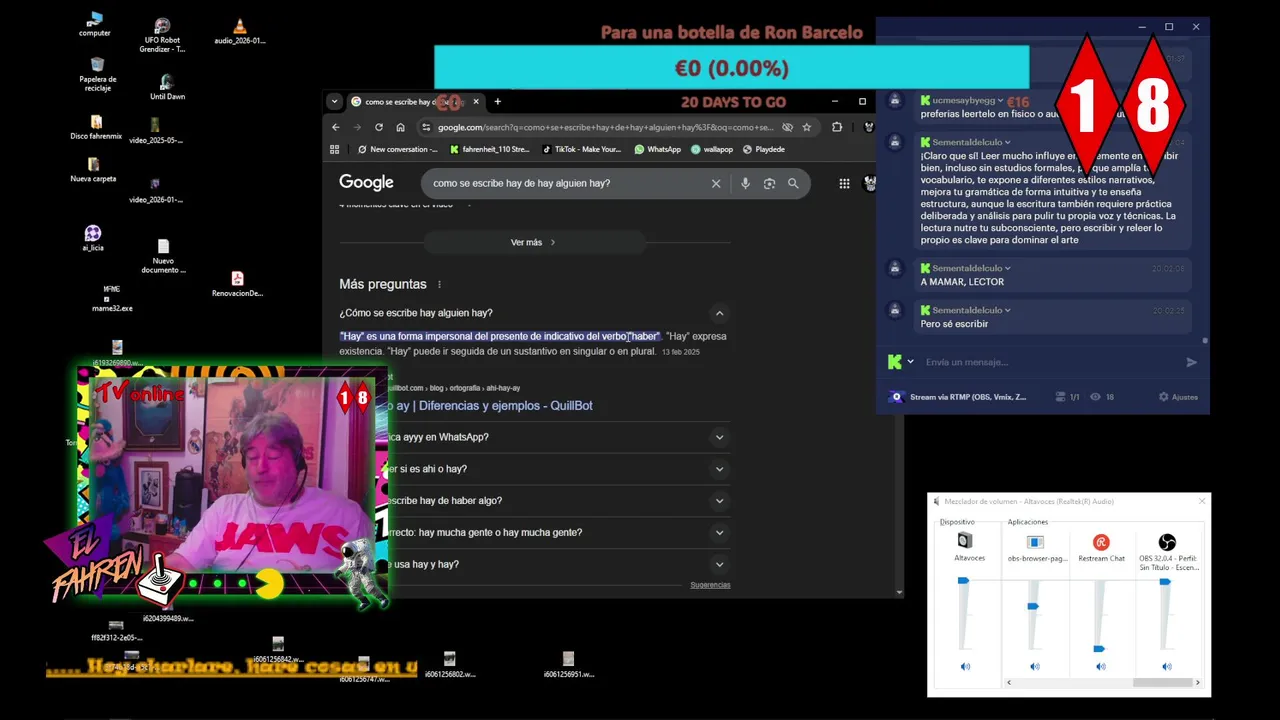This screenshot has height=720, width=1280.
Task: Open the Chrome home page button
Action: click(400, 127)
